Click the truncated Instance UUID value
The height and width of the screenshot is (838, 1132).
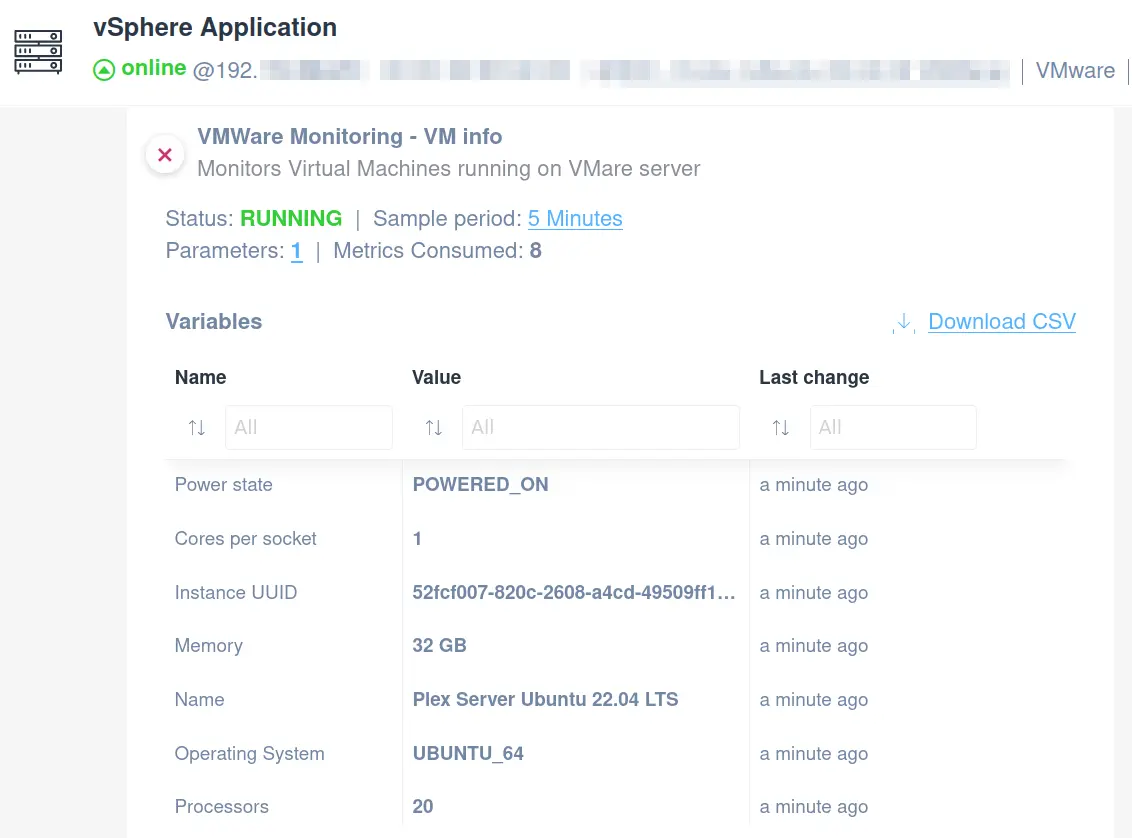pyautogui.click(x=575, y=592)
